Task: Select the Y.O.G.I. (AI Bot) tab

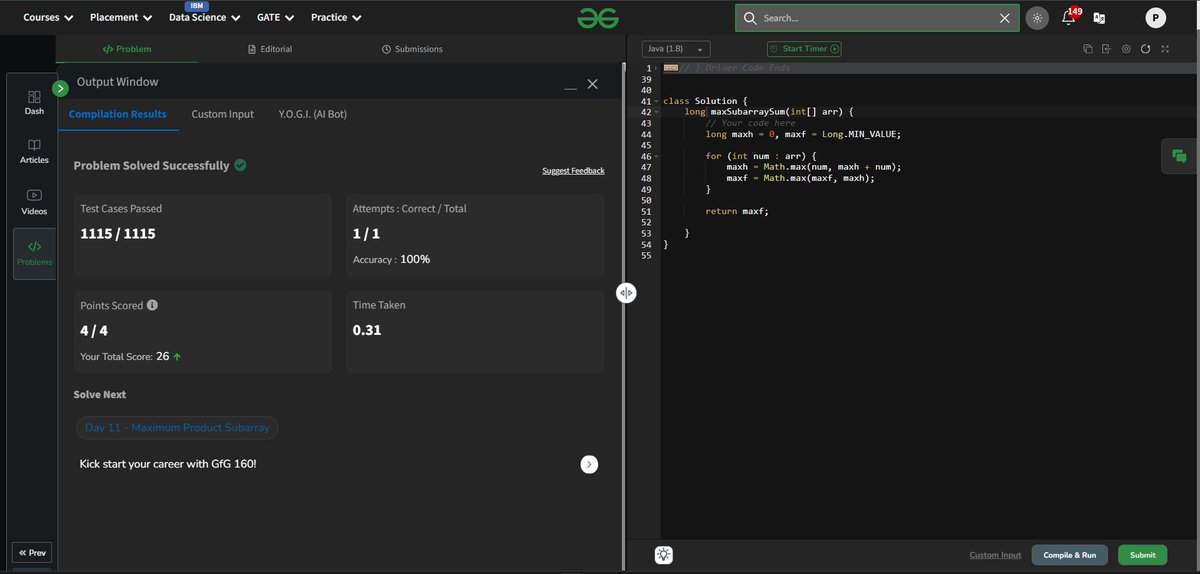Action: (313, 114)
